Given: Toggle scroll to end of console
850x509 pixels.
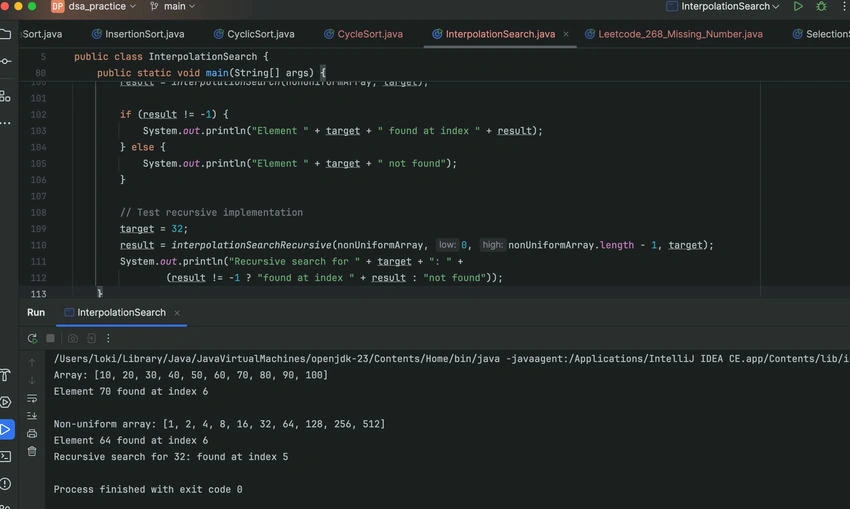Looking at the screenshot, I should [32, 416].
